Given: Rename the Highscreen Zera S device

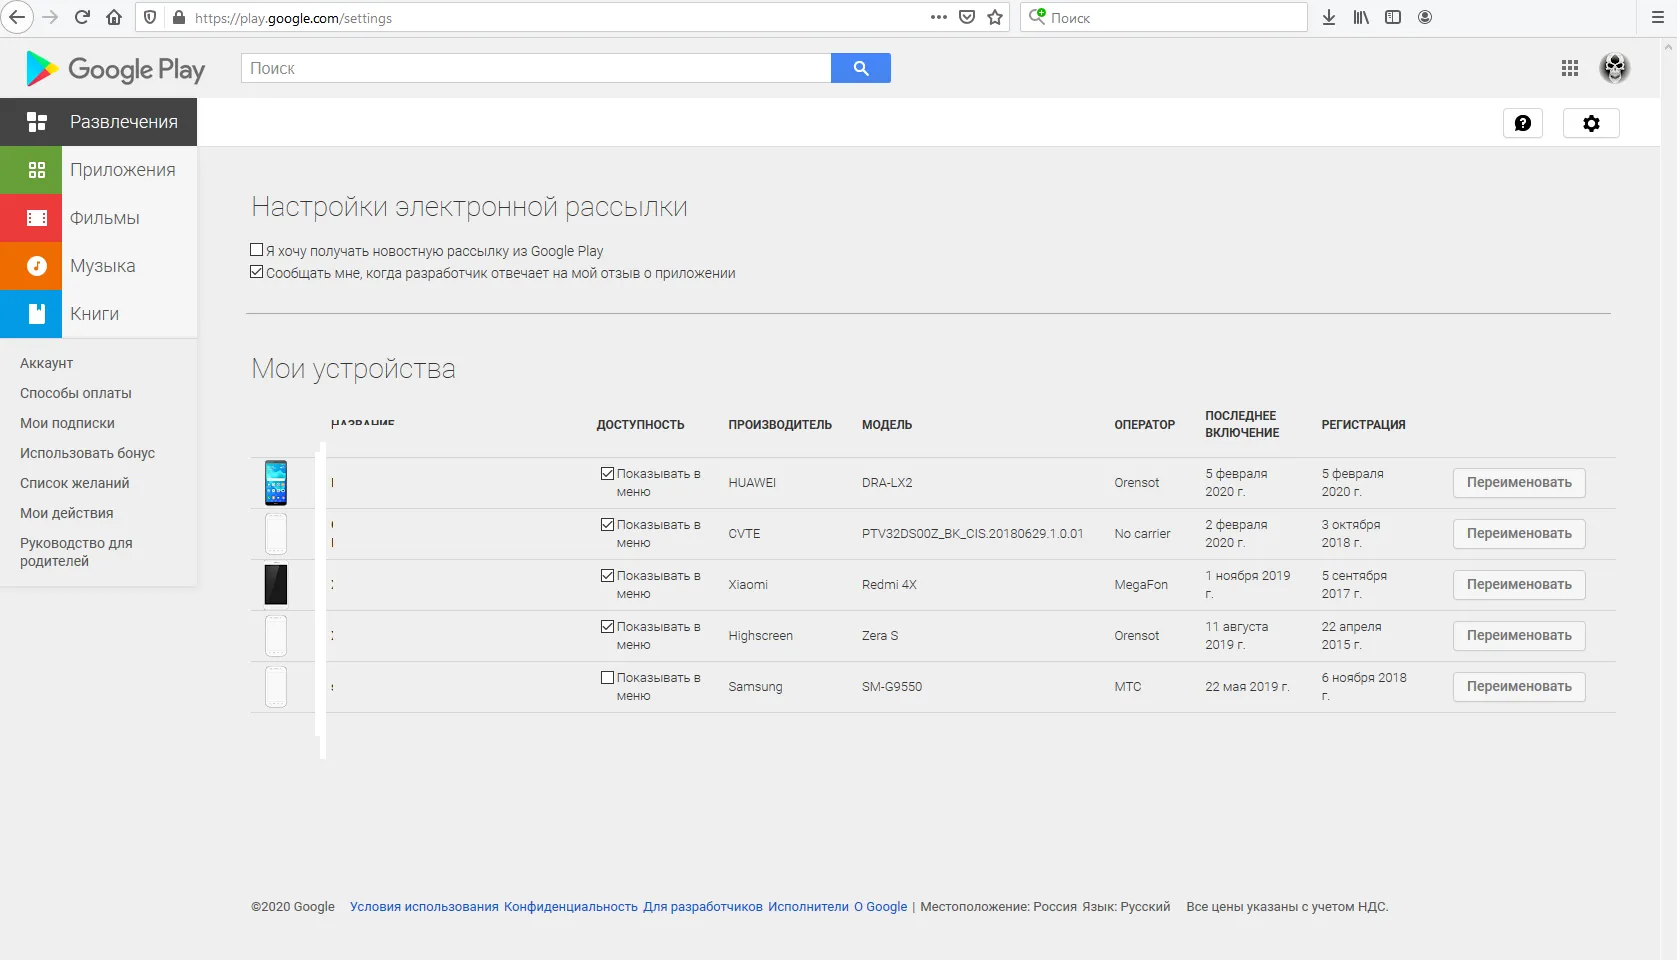Looking at the screenshot, I should 1519,636.
